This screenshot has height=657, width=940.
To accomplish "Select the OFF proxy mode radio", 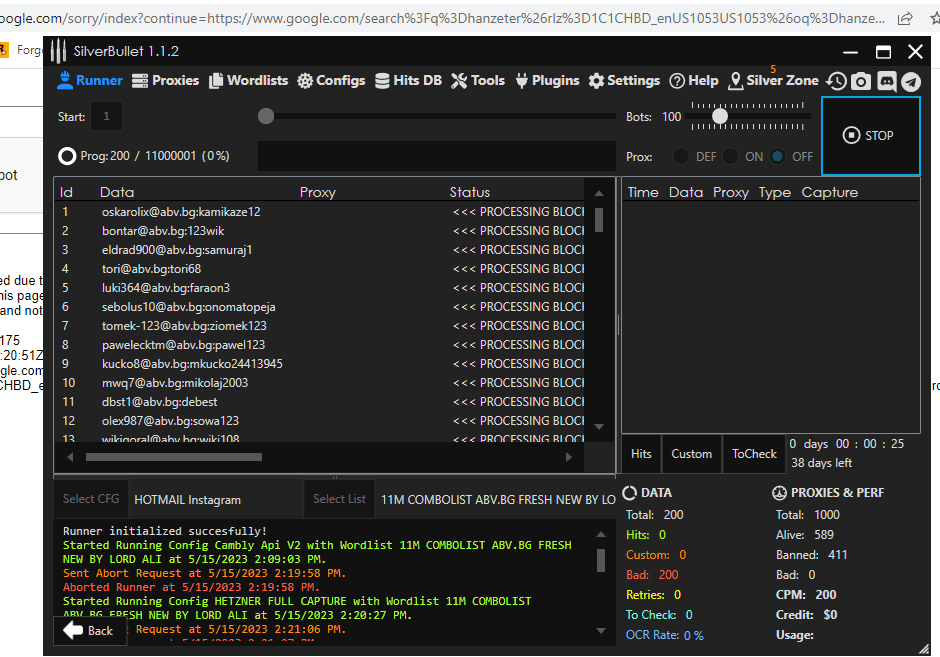I will tap(779, 156).
